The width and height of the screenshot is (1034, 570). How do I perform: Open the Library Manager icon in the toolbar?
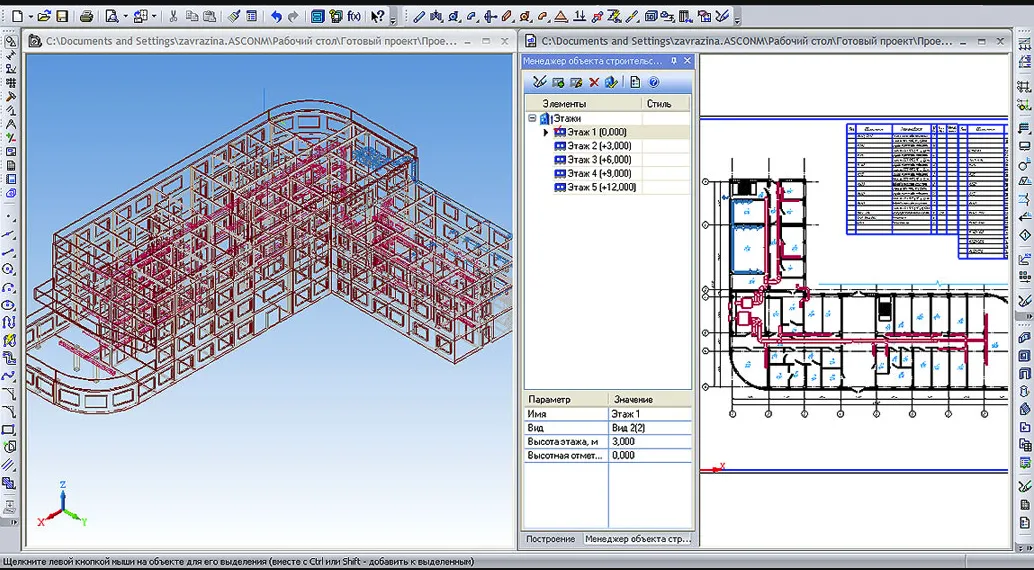pyautogui.click(x=317, y=16)
